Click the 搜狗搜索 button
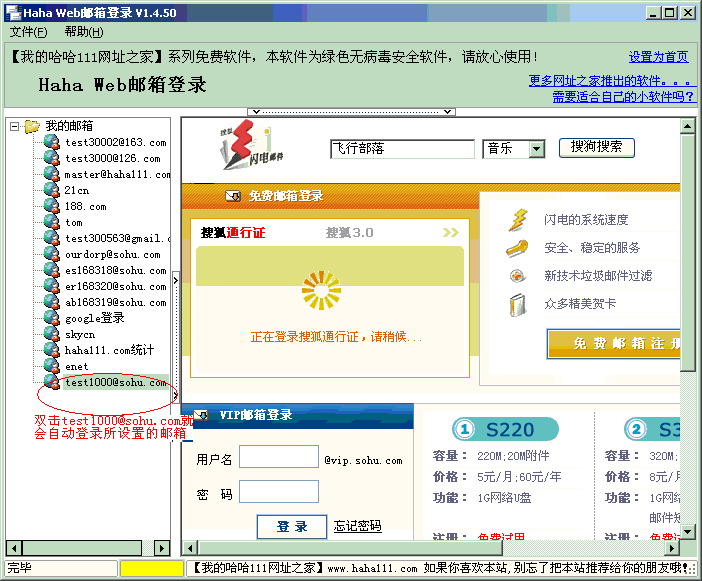Viewport: 702px width, 581px height. point(596,147)
